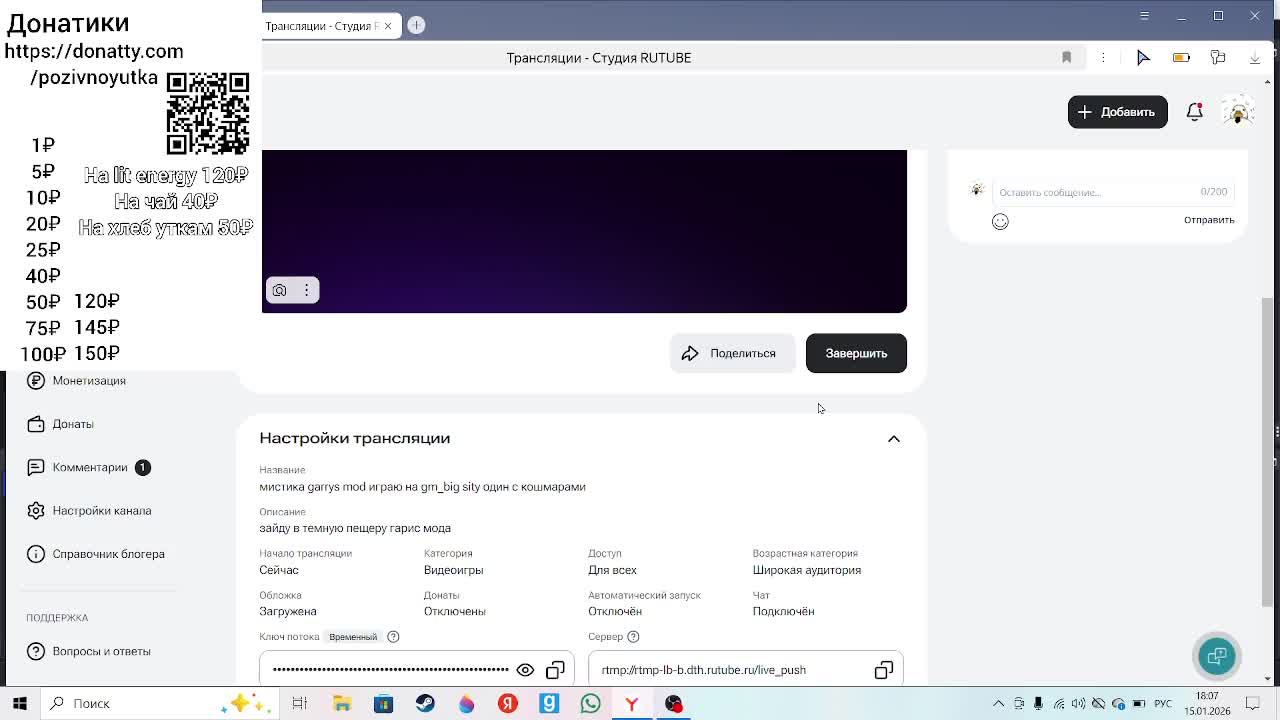
Task: Take a screenshot with the player camera icon
Action: click(280, 290)
